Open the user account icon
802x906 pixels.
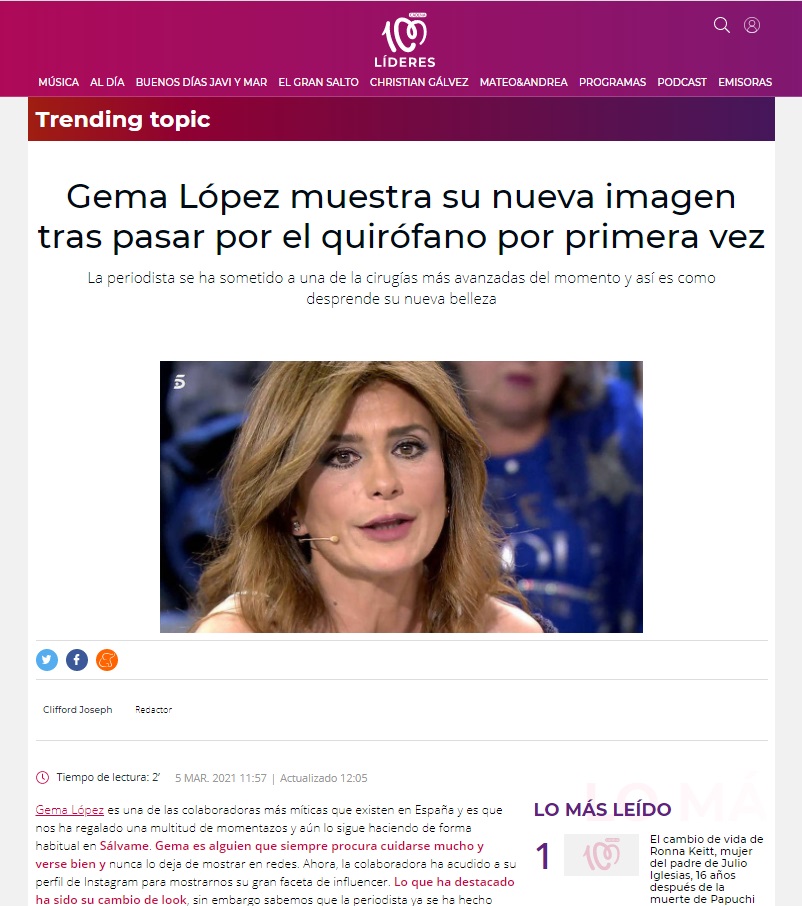(x=752, y=25)
